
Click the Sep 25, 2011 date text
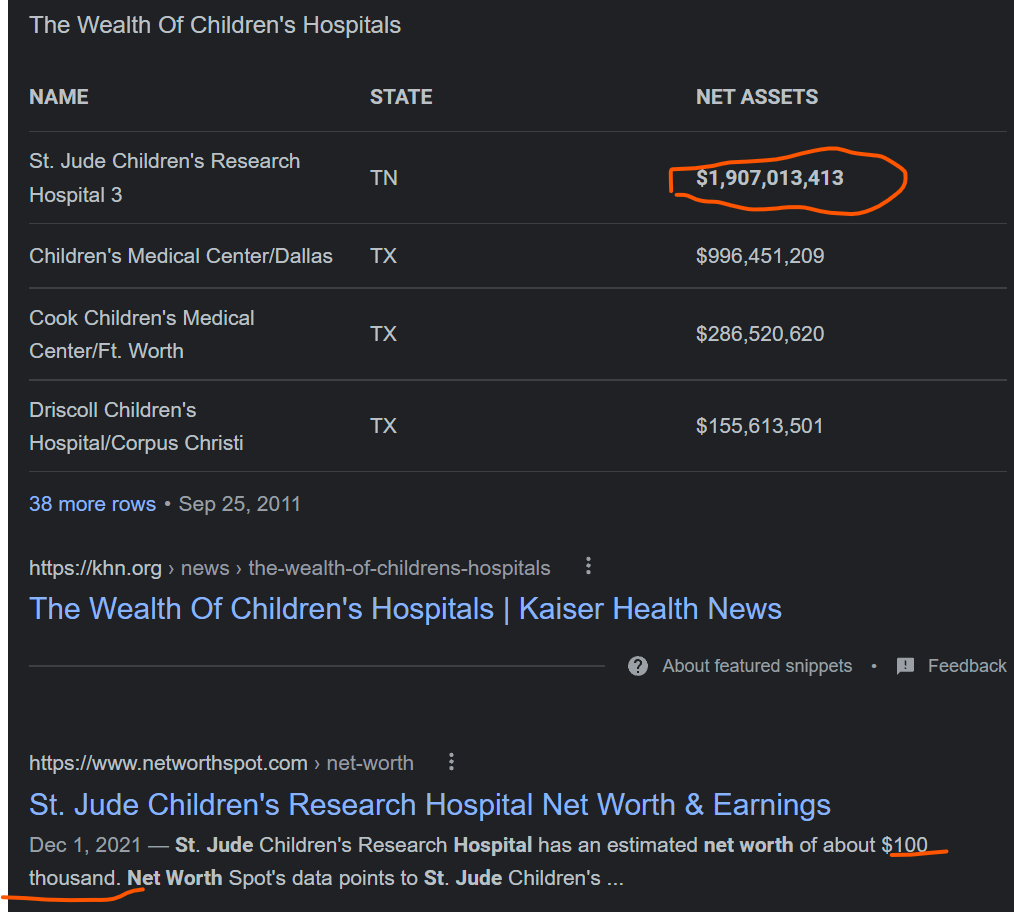(x=239, y=504)
